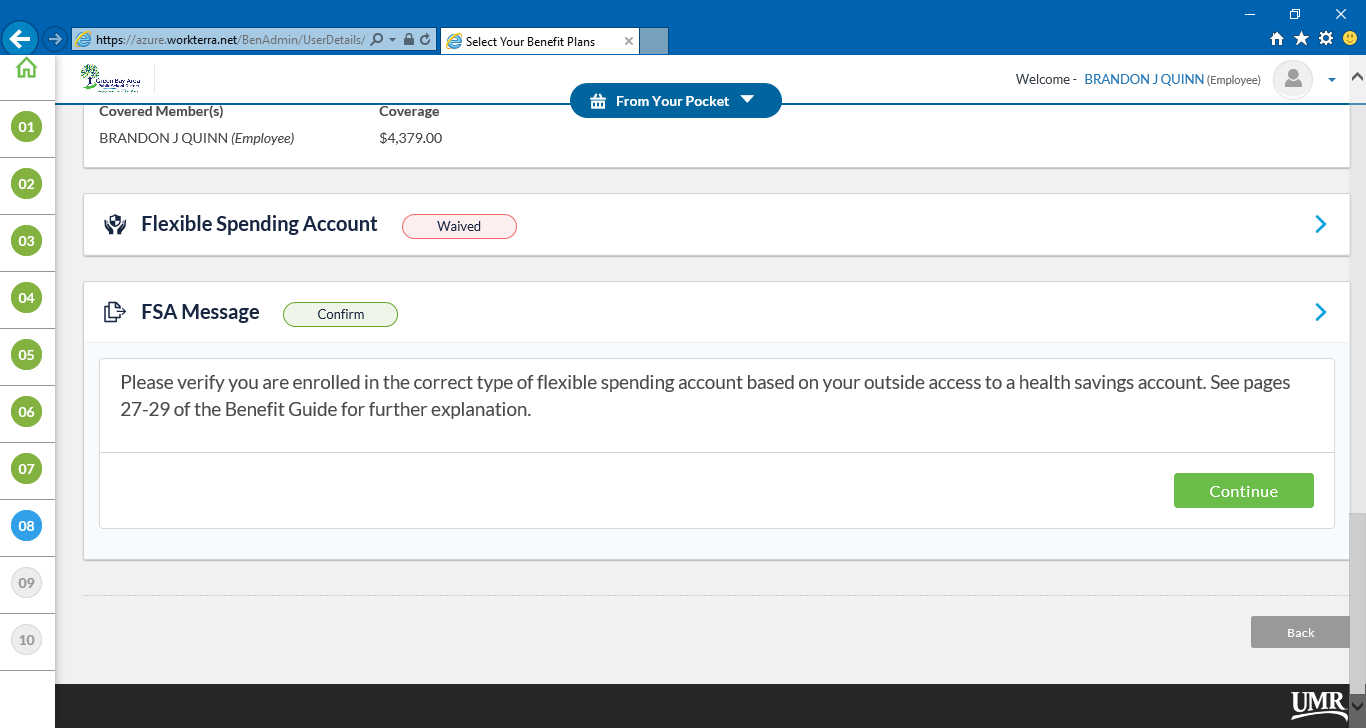Click the gray Back button
1366x728 pixels.
point(1300,632)
